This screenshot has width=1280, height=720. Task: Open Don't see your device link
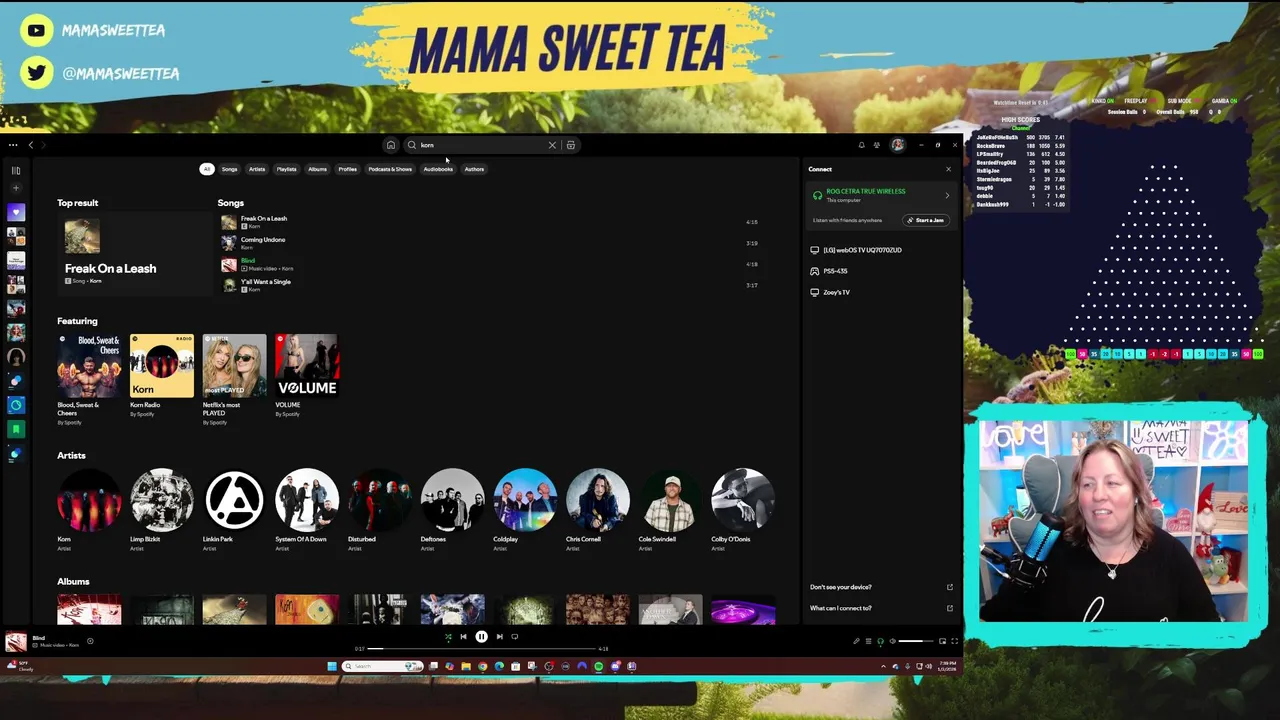point(880,587)
